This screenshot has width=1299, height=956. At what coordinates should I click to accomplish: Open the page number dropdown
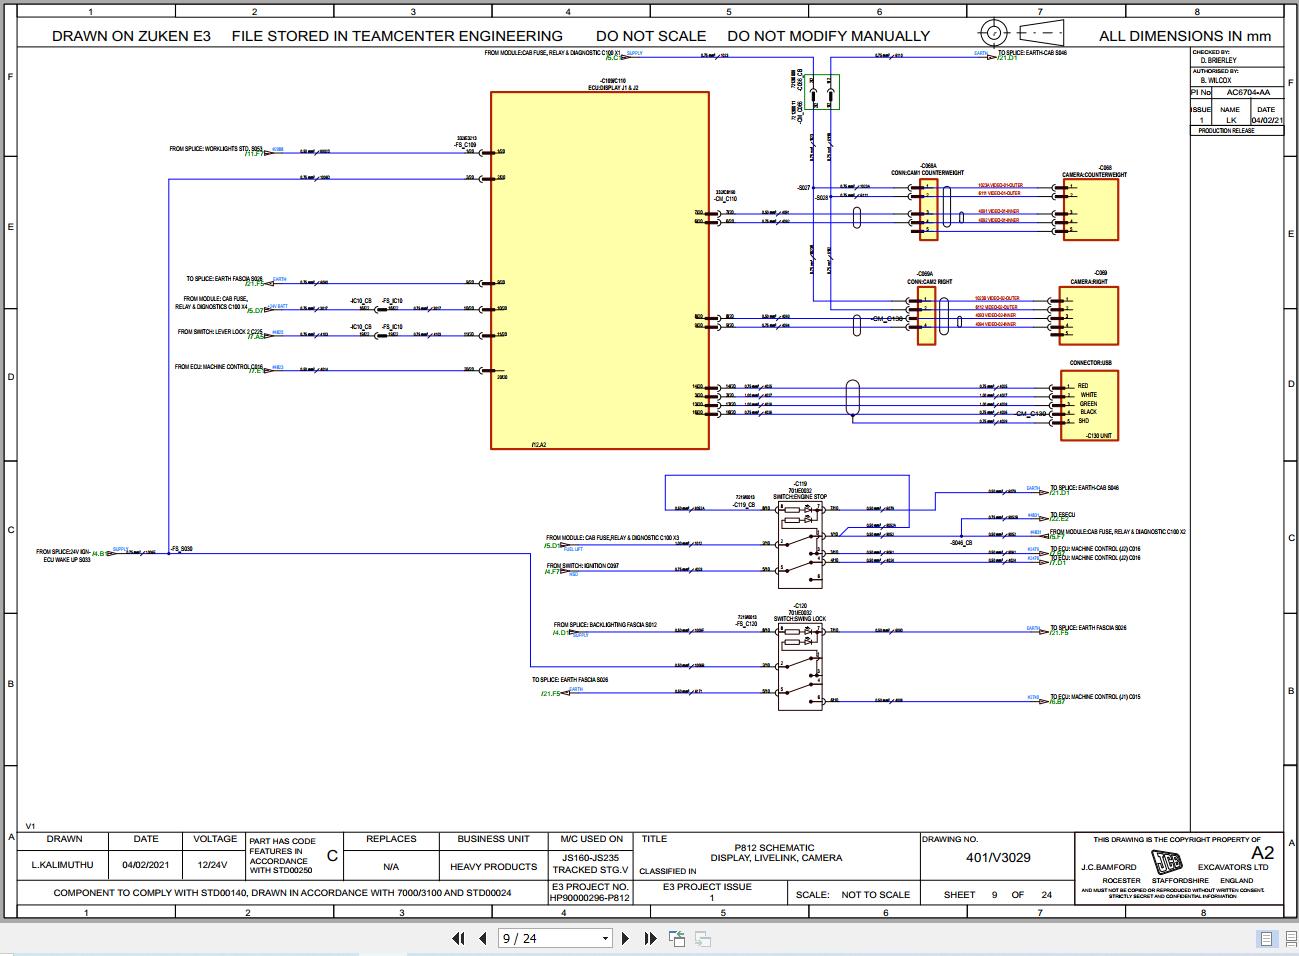coord(605,938)
